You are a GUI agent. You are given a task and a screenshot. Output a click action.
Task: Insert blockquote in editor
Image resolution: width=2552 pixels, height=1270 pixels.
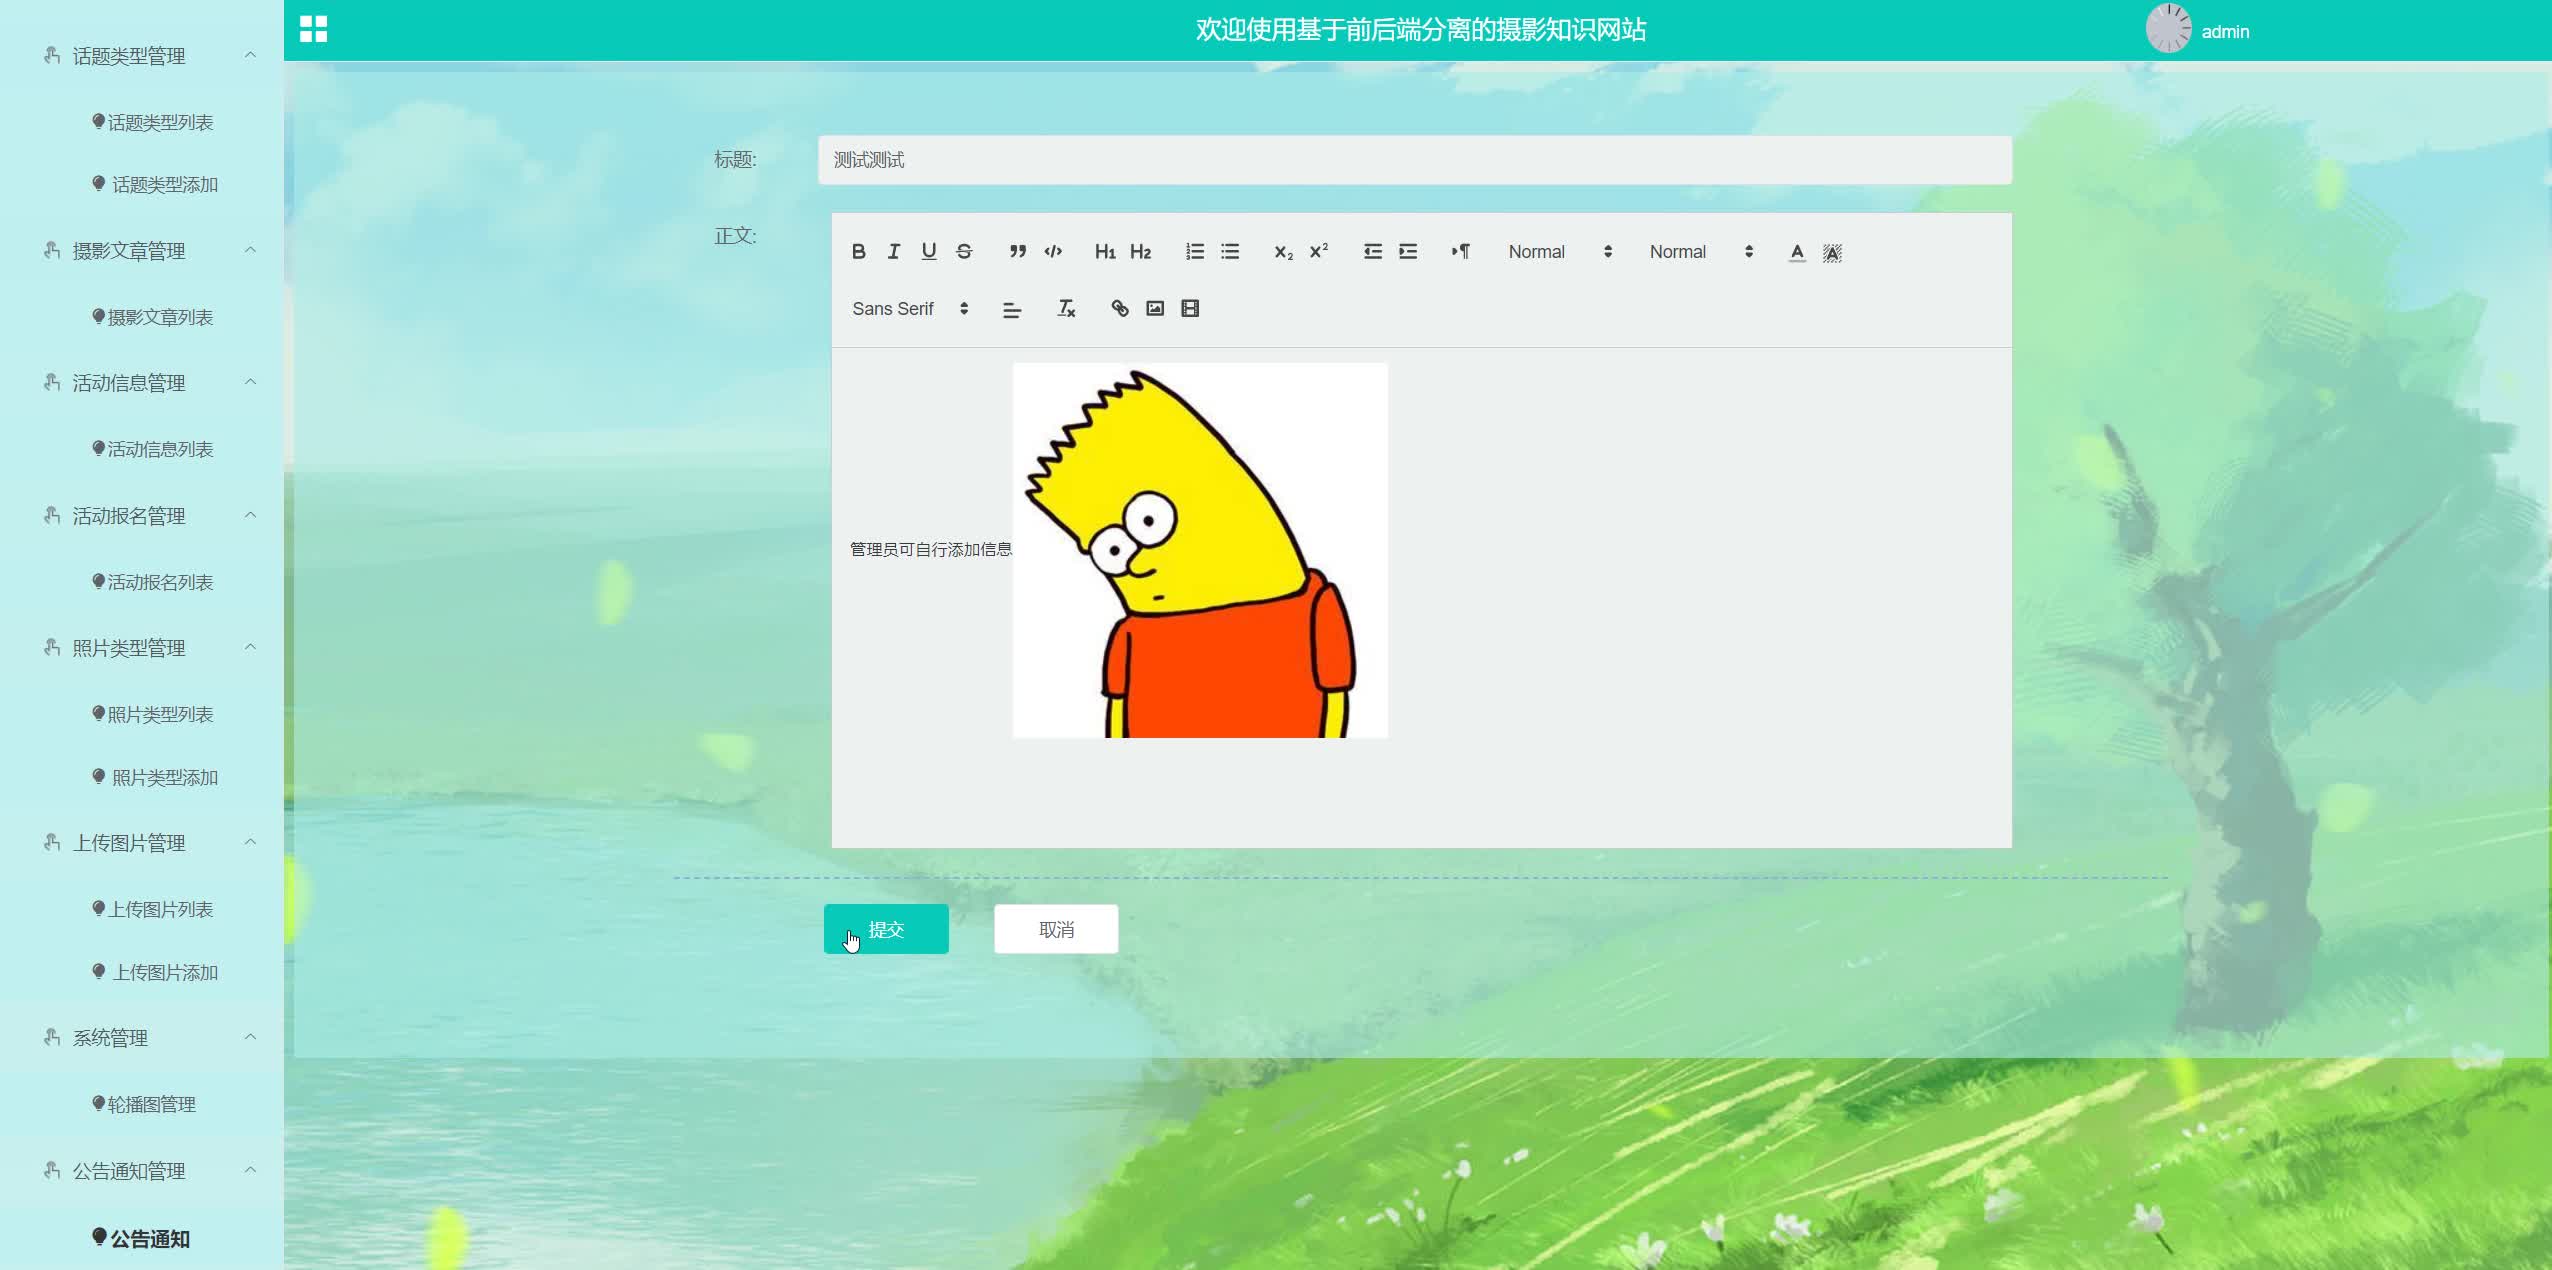pyautogui.click(x=1017, y=252)
